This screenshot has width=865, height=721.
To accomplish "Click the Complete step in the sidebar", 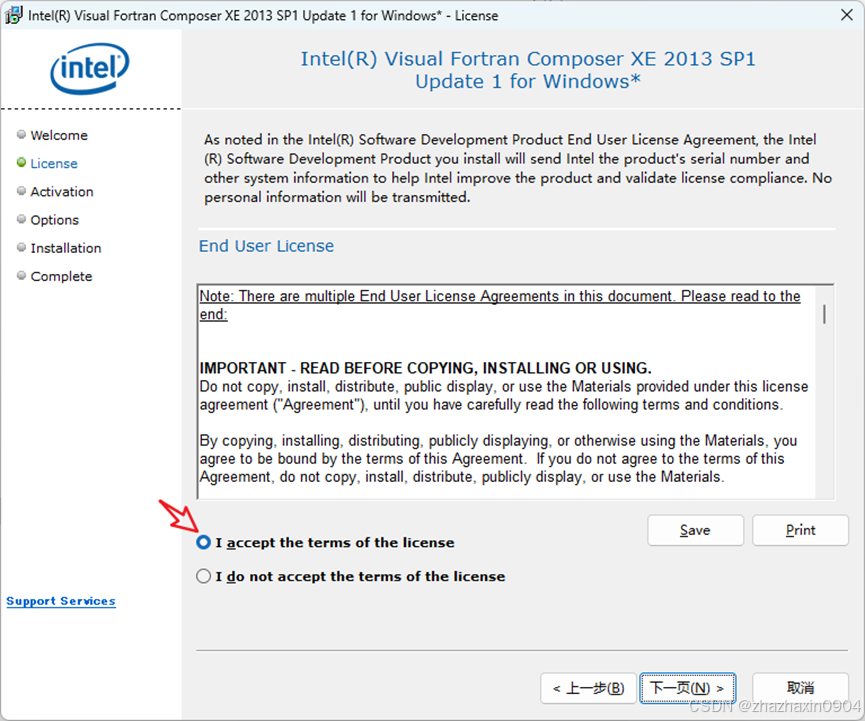I will tap(61, 276).
